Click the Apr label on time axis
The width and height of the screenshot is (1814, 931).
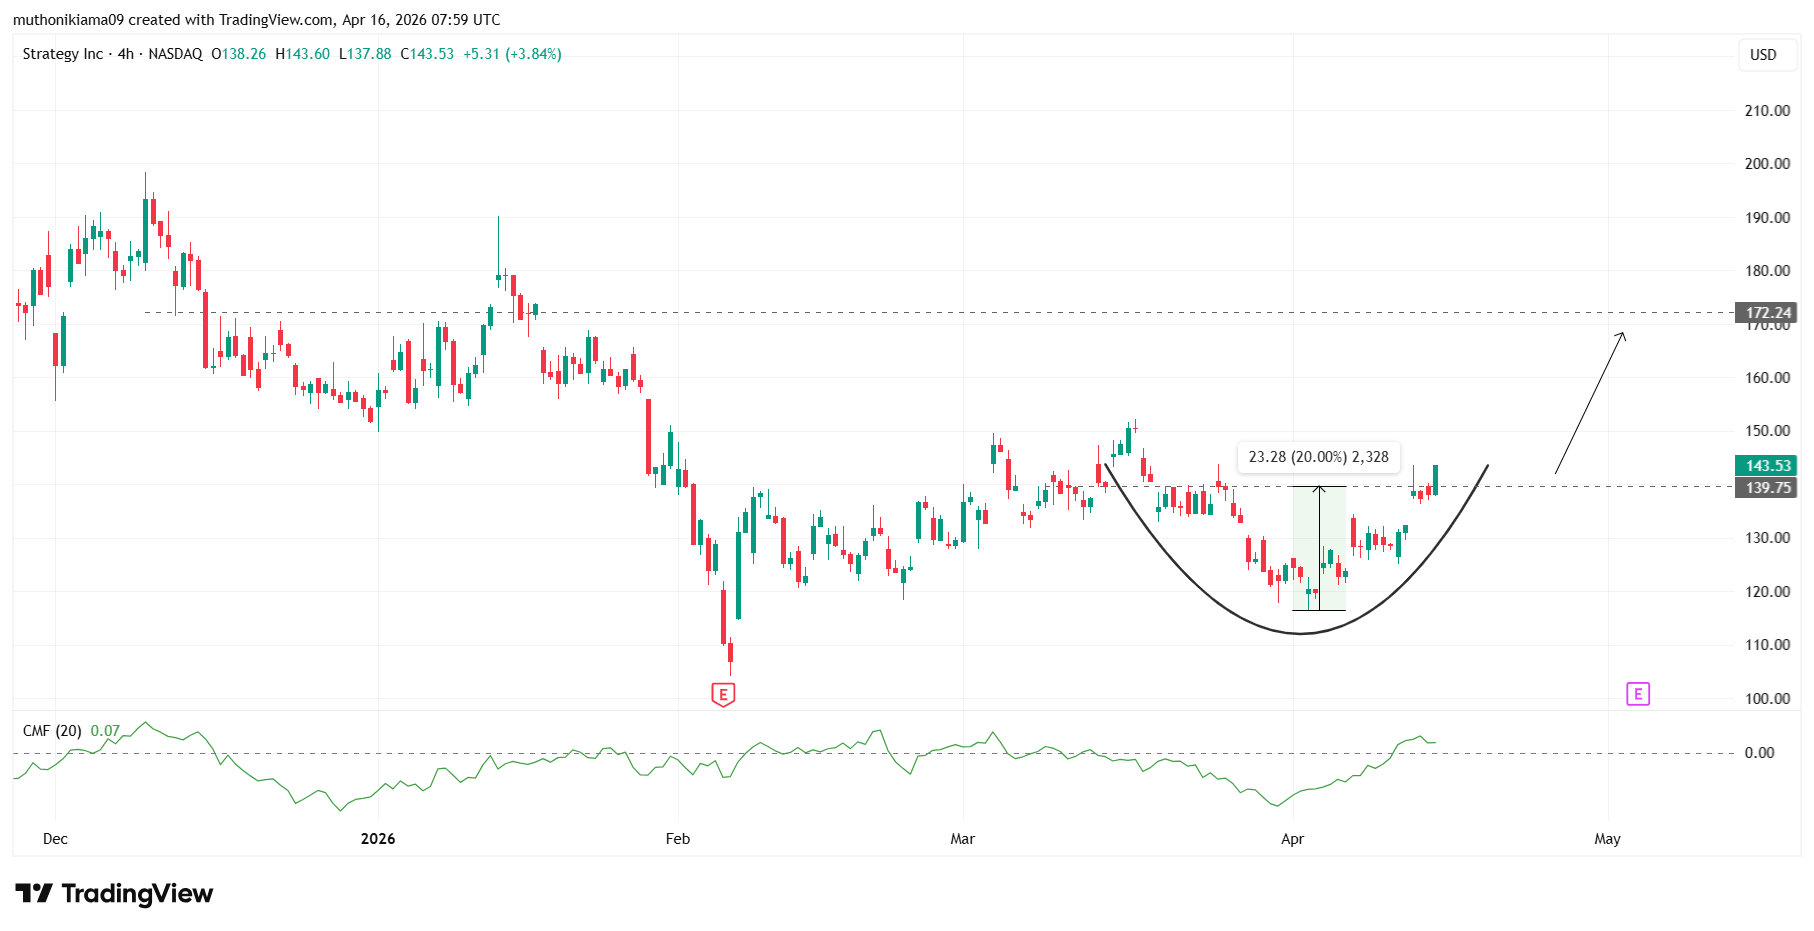click(x=1292, y=839)
